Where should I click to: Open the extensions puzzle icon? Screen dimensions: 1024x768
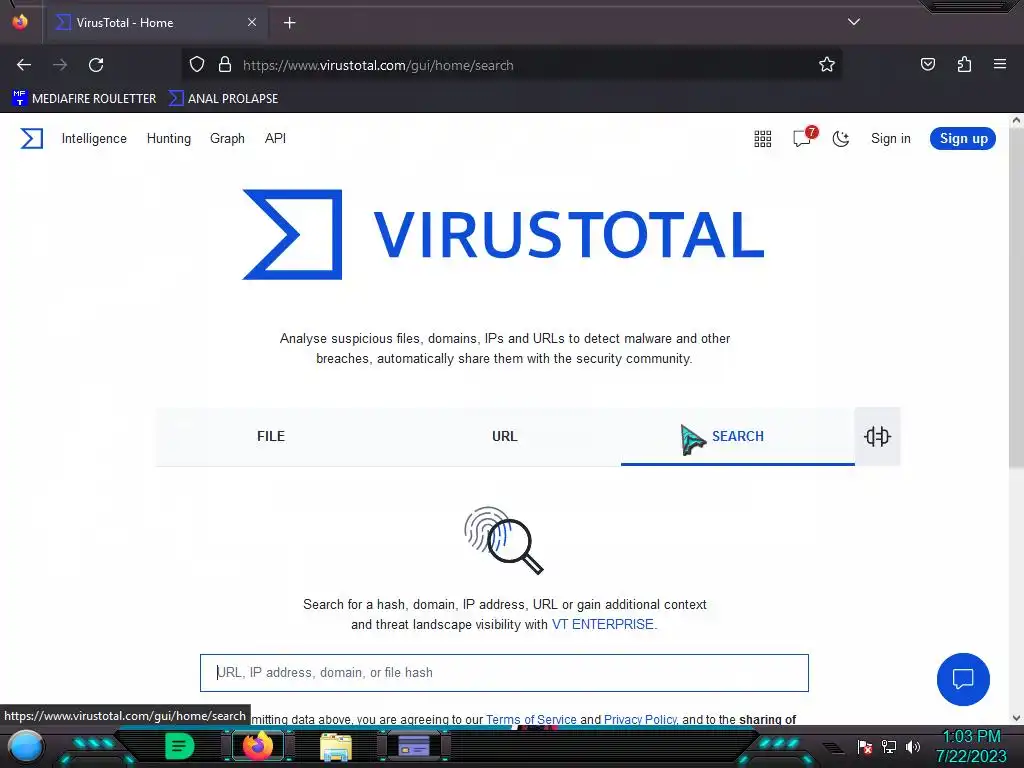964,64
